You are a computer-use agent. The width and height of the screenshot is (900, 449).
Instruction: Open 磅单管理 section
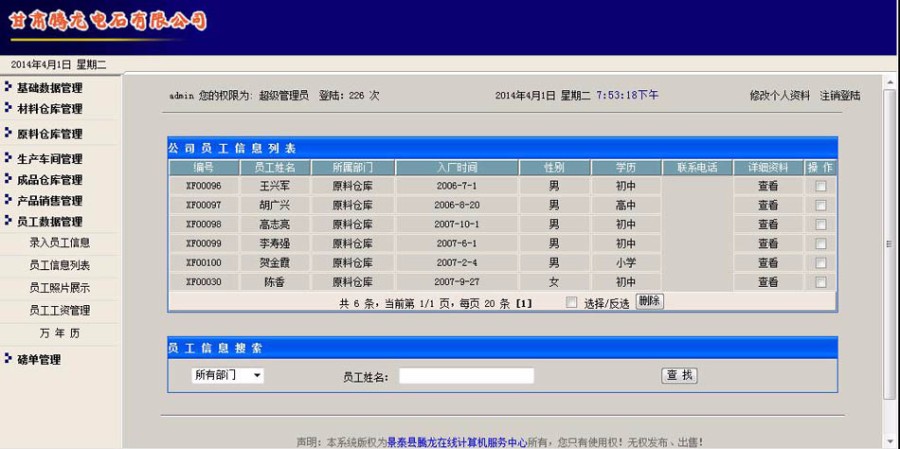[38, 360]
